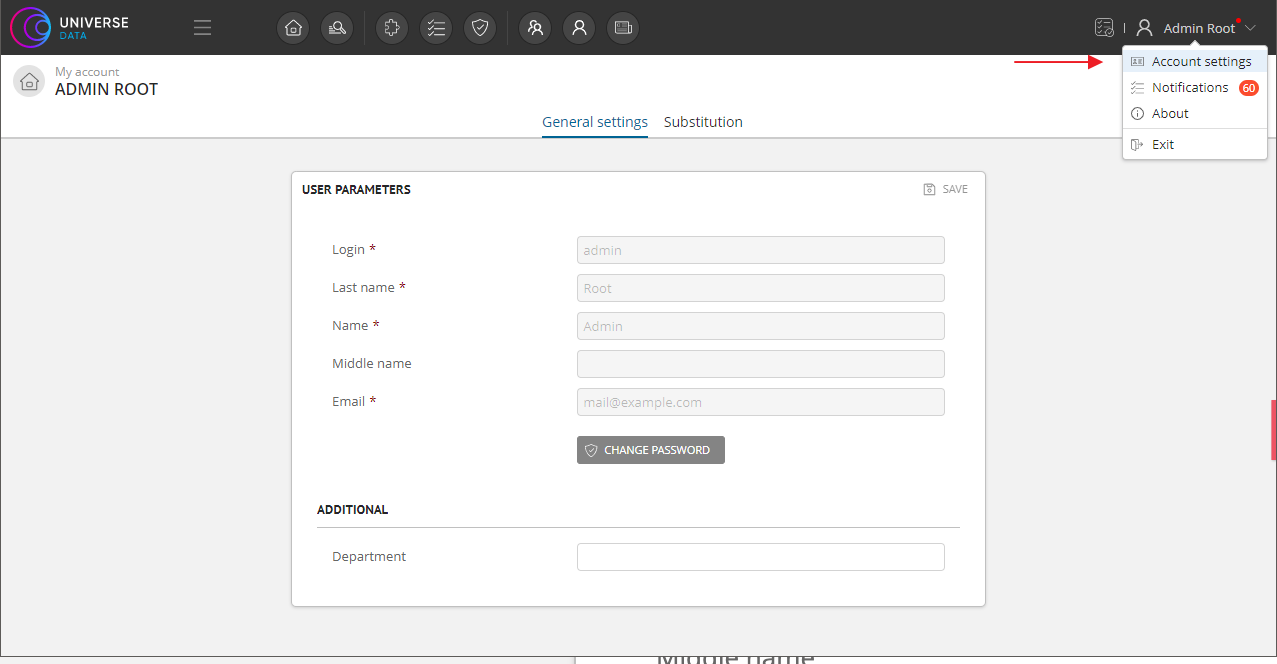1277x664 pixels.
Task: Expand the Admin Root user dropdown
Action: tap(1197, 28)
